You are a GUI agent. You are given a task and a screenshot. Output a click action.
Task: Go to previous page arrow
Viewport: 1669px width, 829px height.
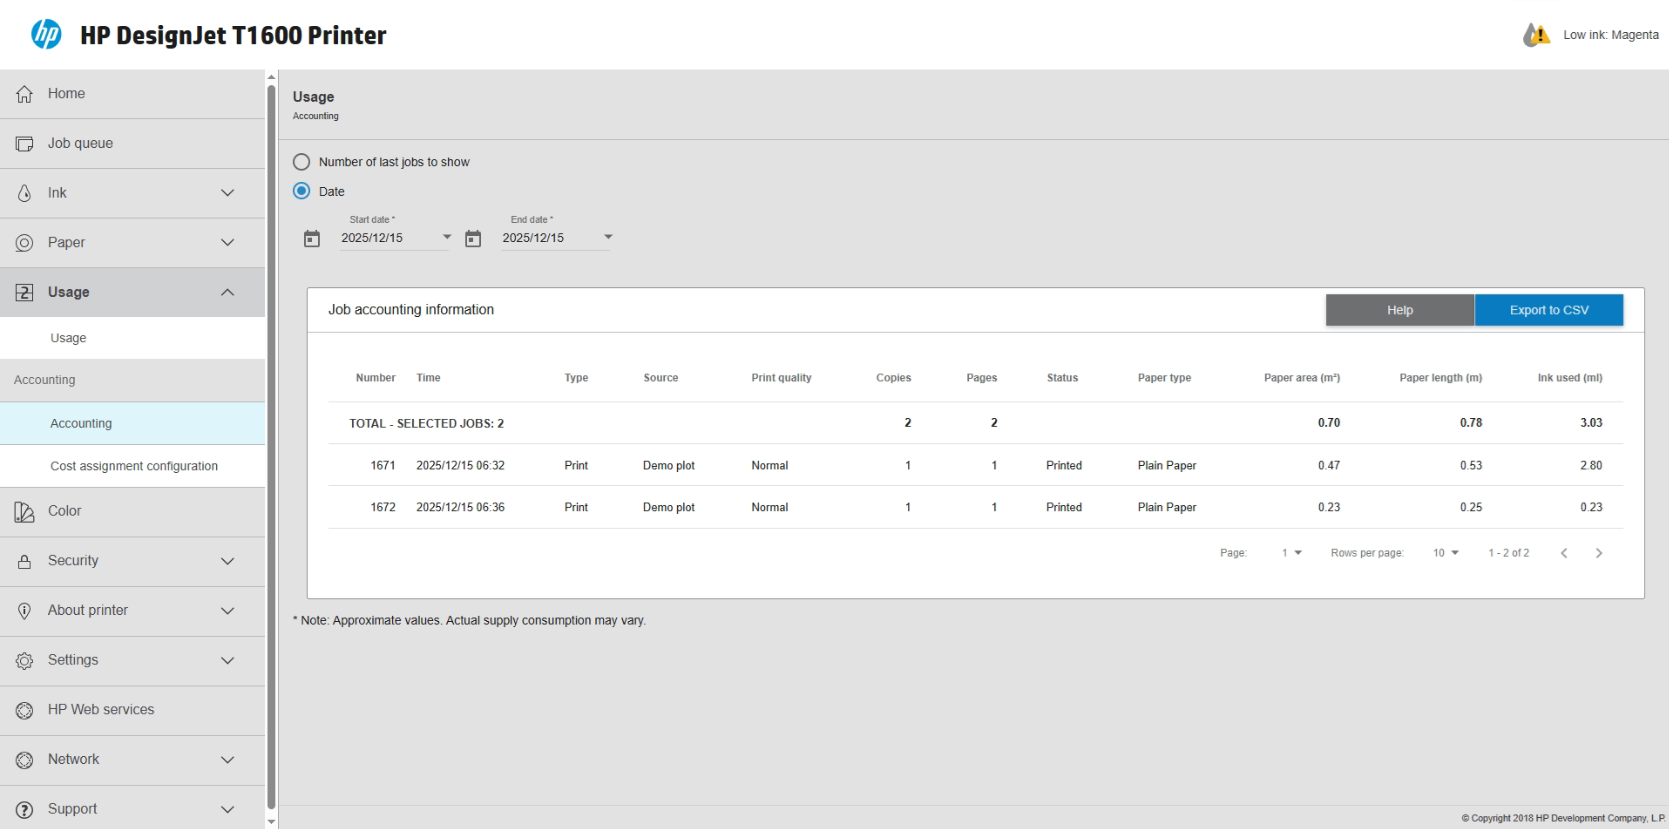click(1564, 553)
